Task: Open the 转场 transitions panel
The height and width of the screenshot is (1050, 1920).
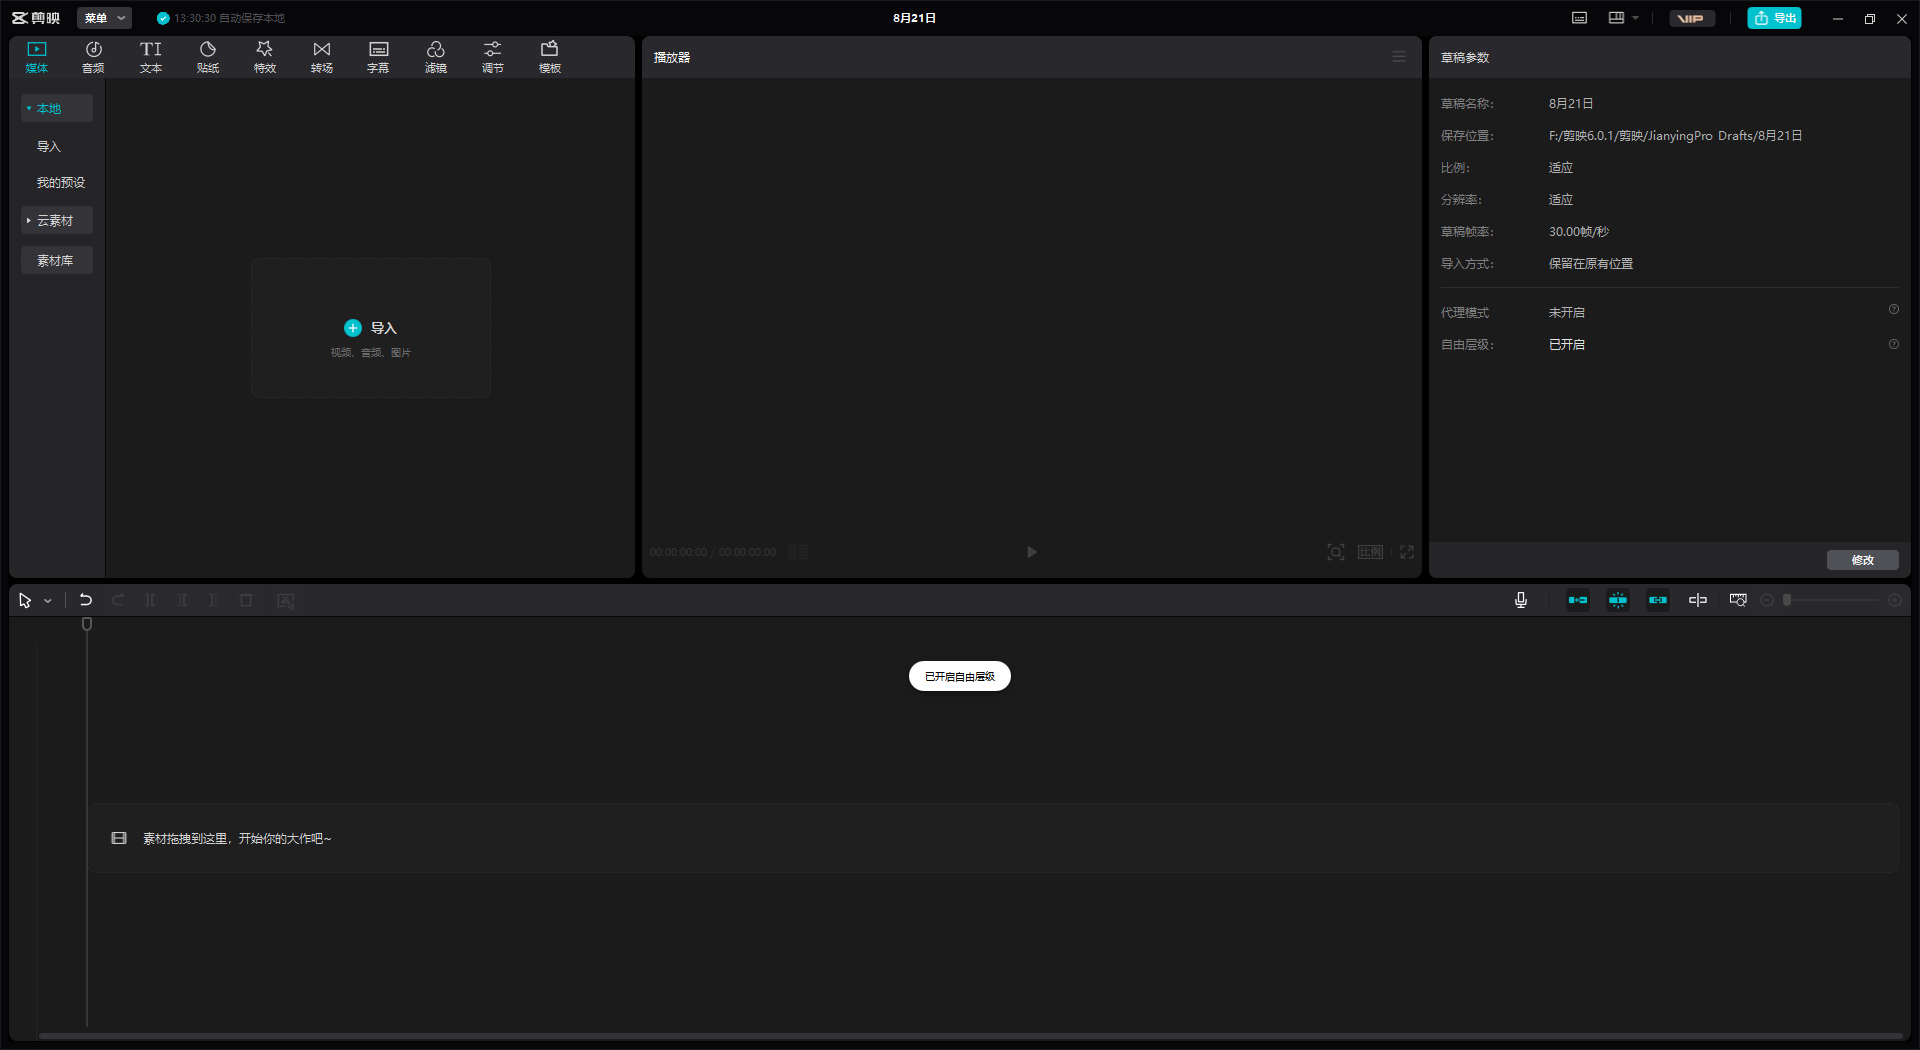Action: coord(322,57)
